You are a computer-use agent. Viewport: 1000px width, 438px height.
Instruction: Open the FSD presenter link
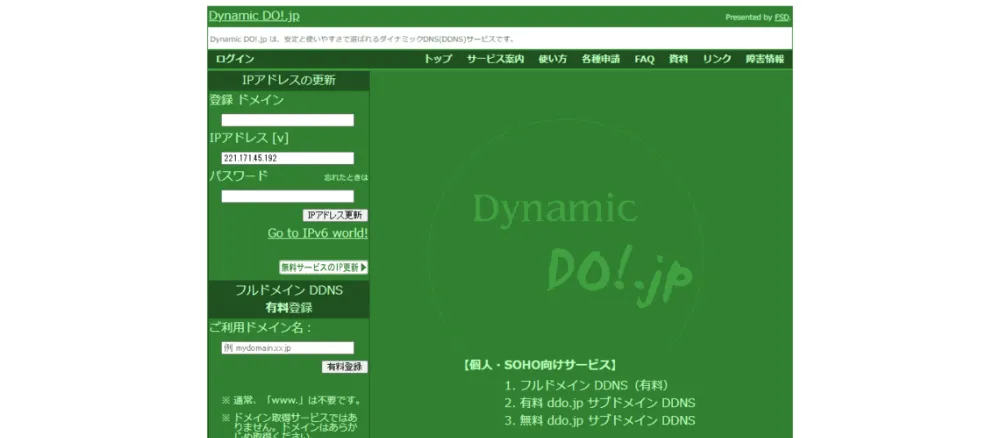pos(781,18)
